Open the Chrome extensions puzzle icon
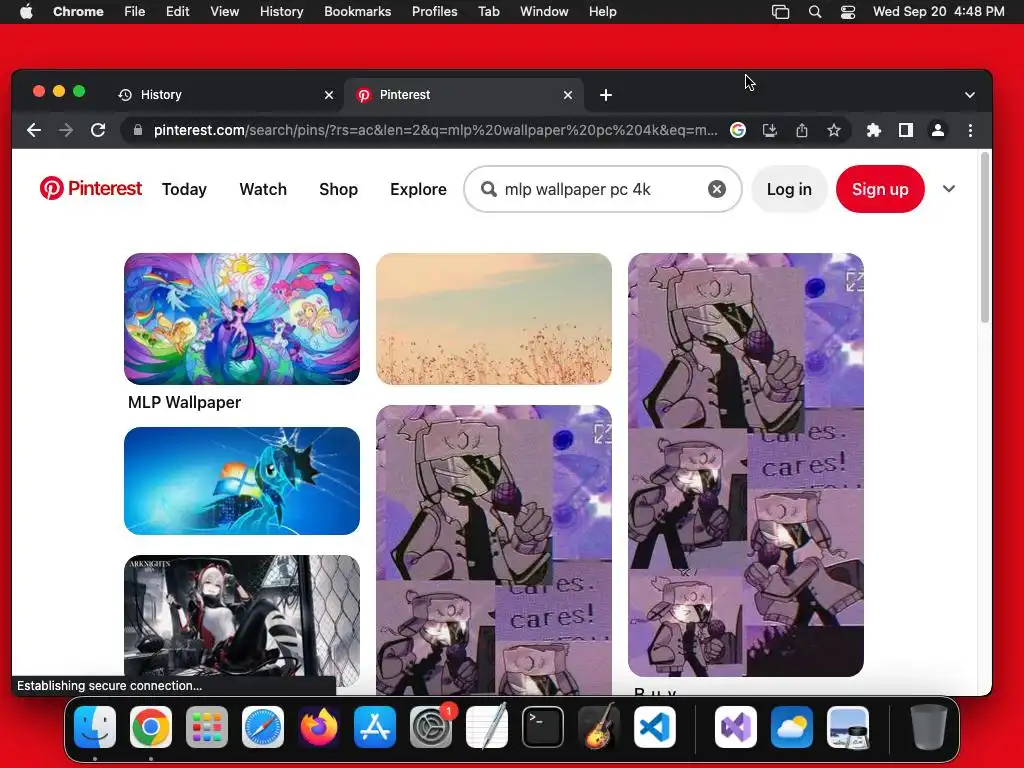1024x768 pixels. [874, 130]
